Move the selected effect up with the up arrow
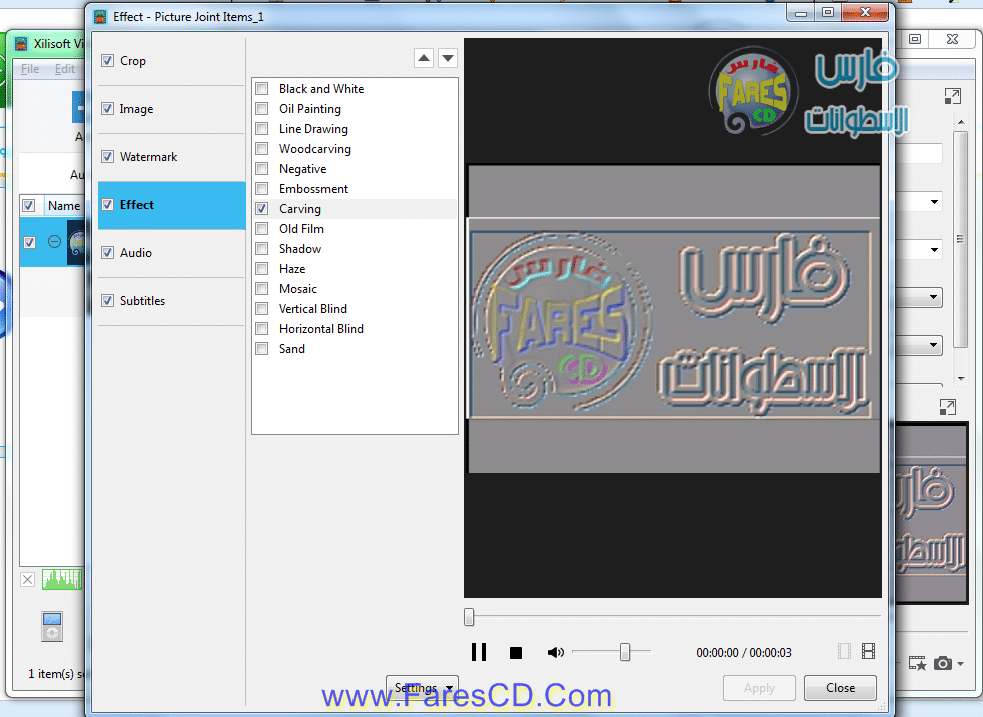983x717 pixels. [424, 58]
